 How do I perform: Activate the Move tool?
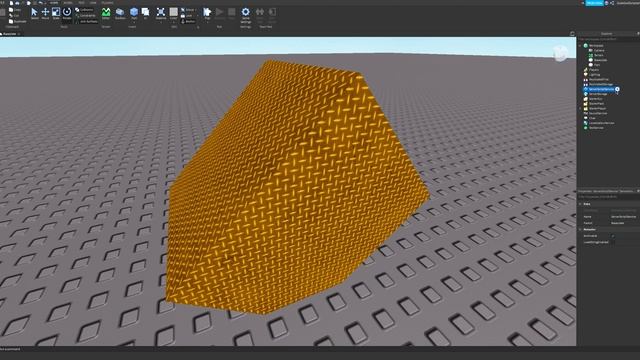(x=45, y=13)
